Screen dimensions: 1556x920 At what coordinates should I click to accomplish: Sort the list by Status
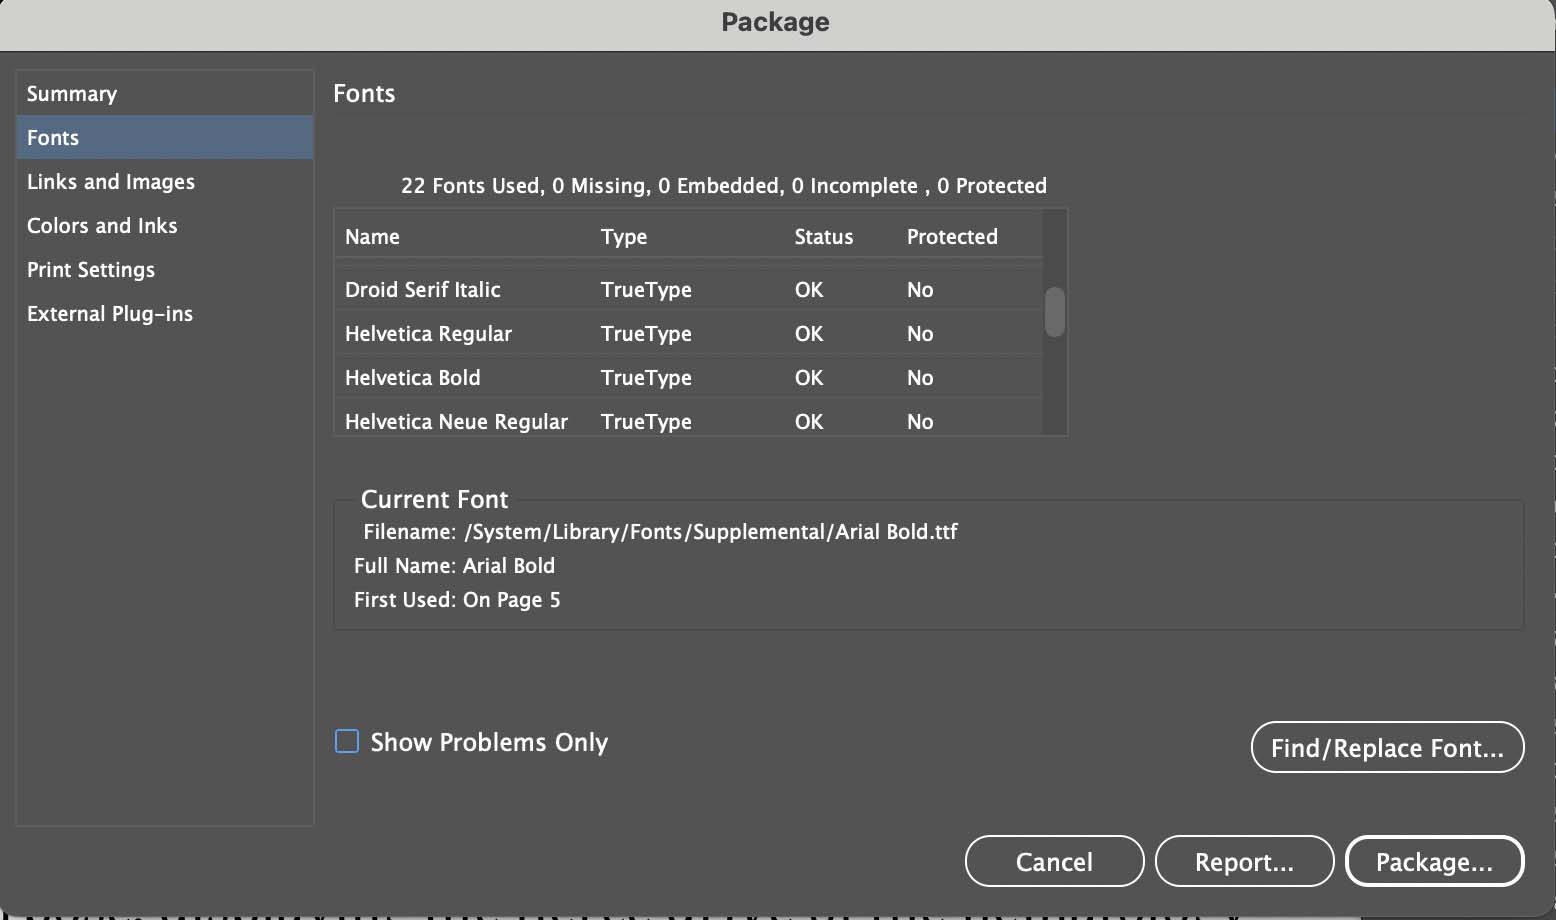click(823, 236)
